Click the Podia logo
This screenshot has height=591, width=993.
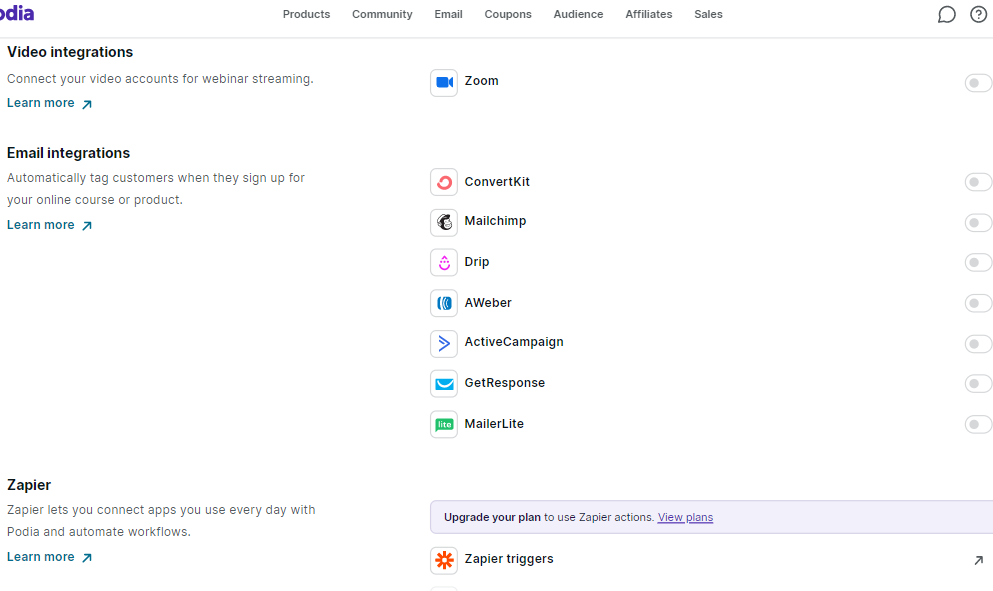[x=16, y=13]
